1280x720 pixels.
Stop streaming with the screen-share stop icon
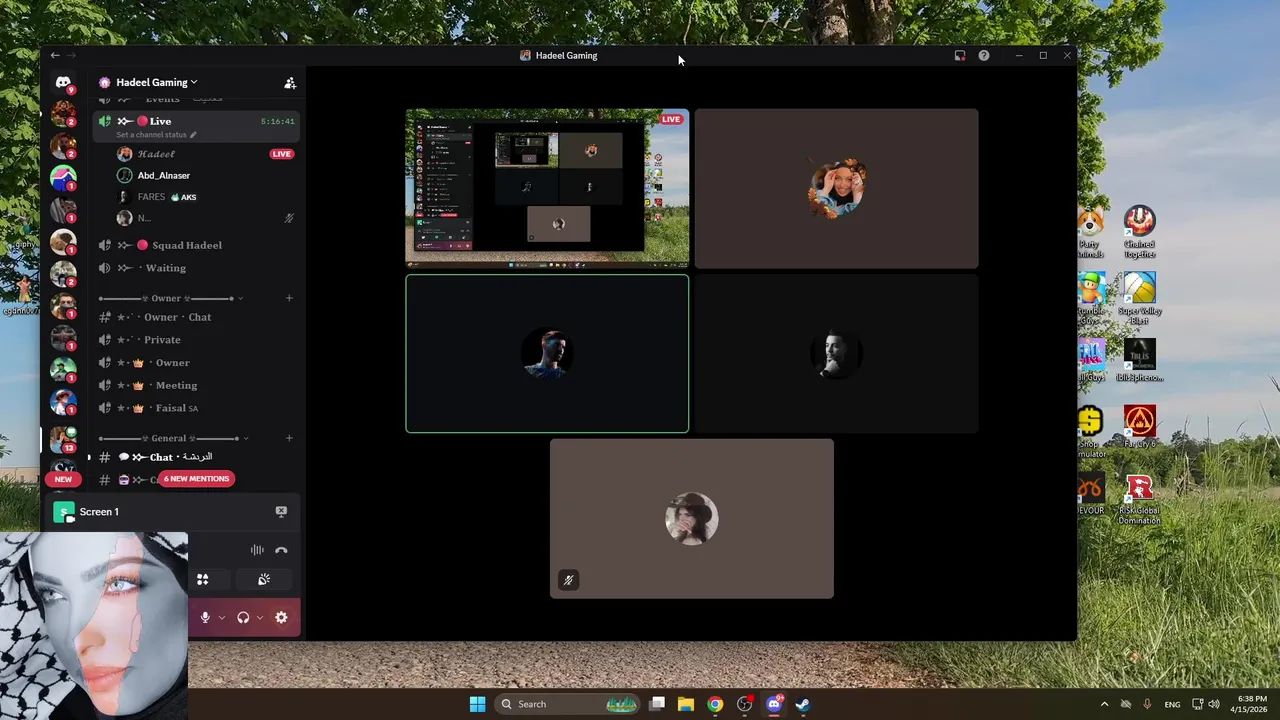(x=281, y=511)
